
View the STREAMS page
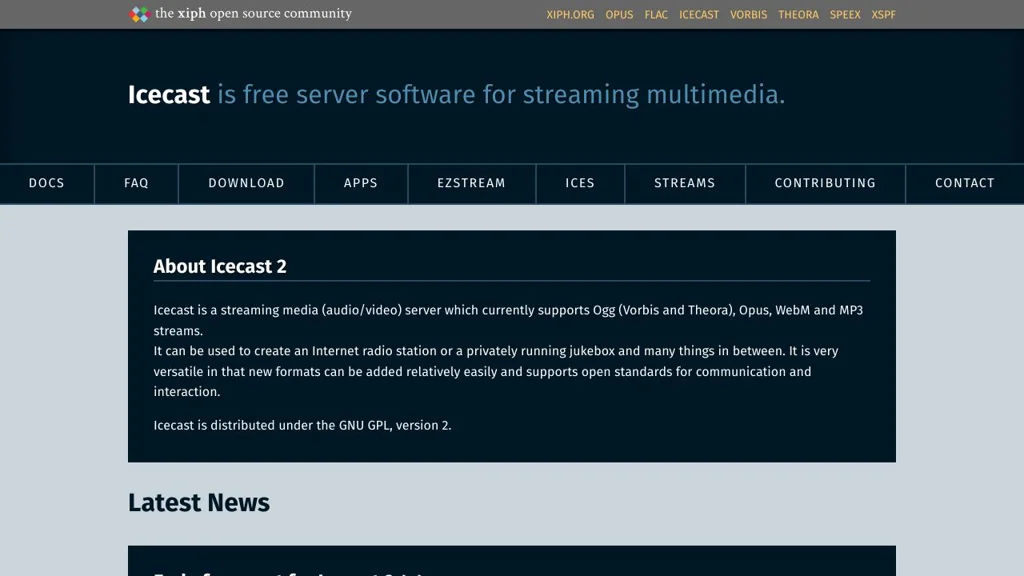(685, 183)
